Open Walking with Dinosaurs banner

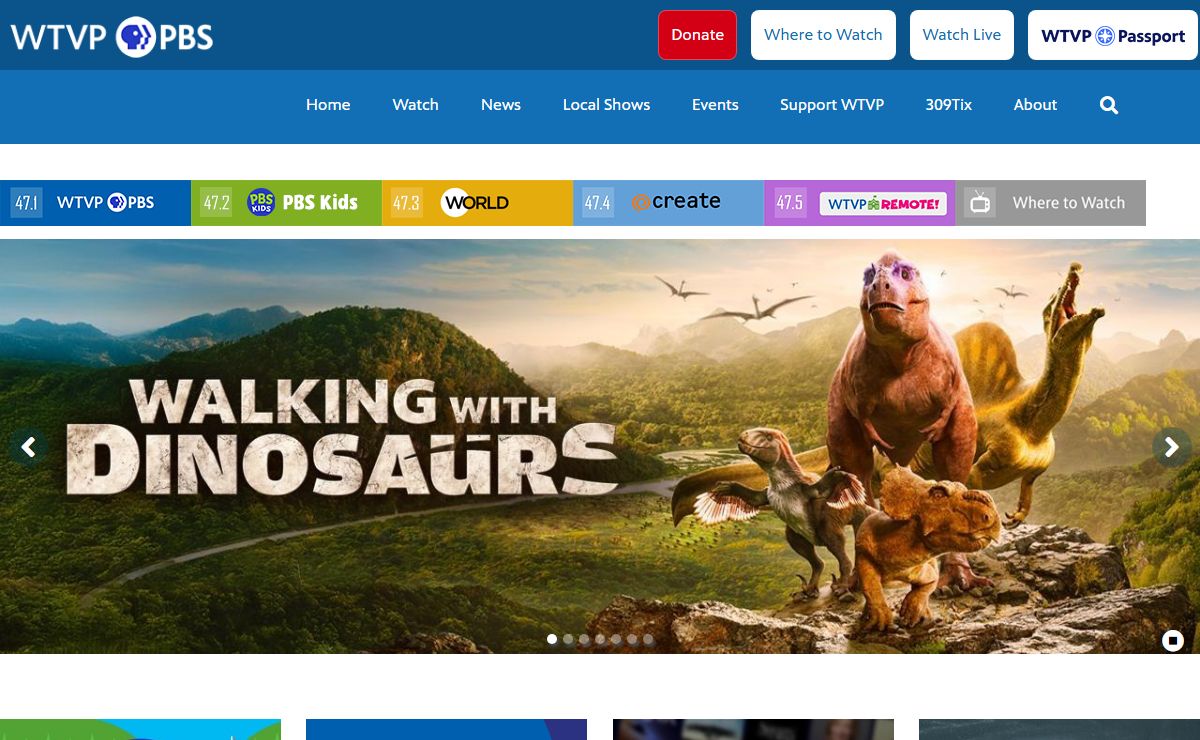pyautogui.click(x=600, y=446)
